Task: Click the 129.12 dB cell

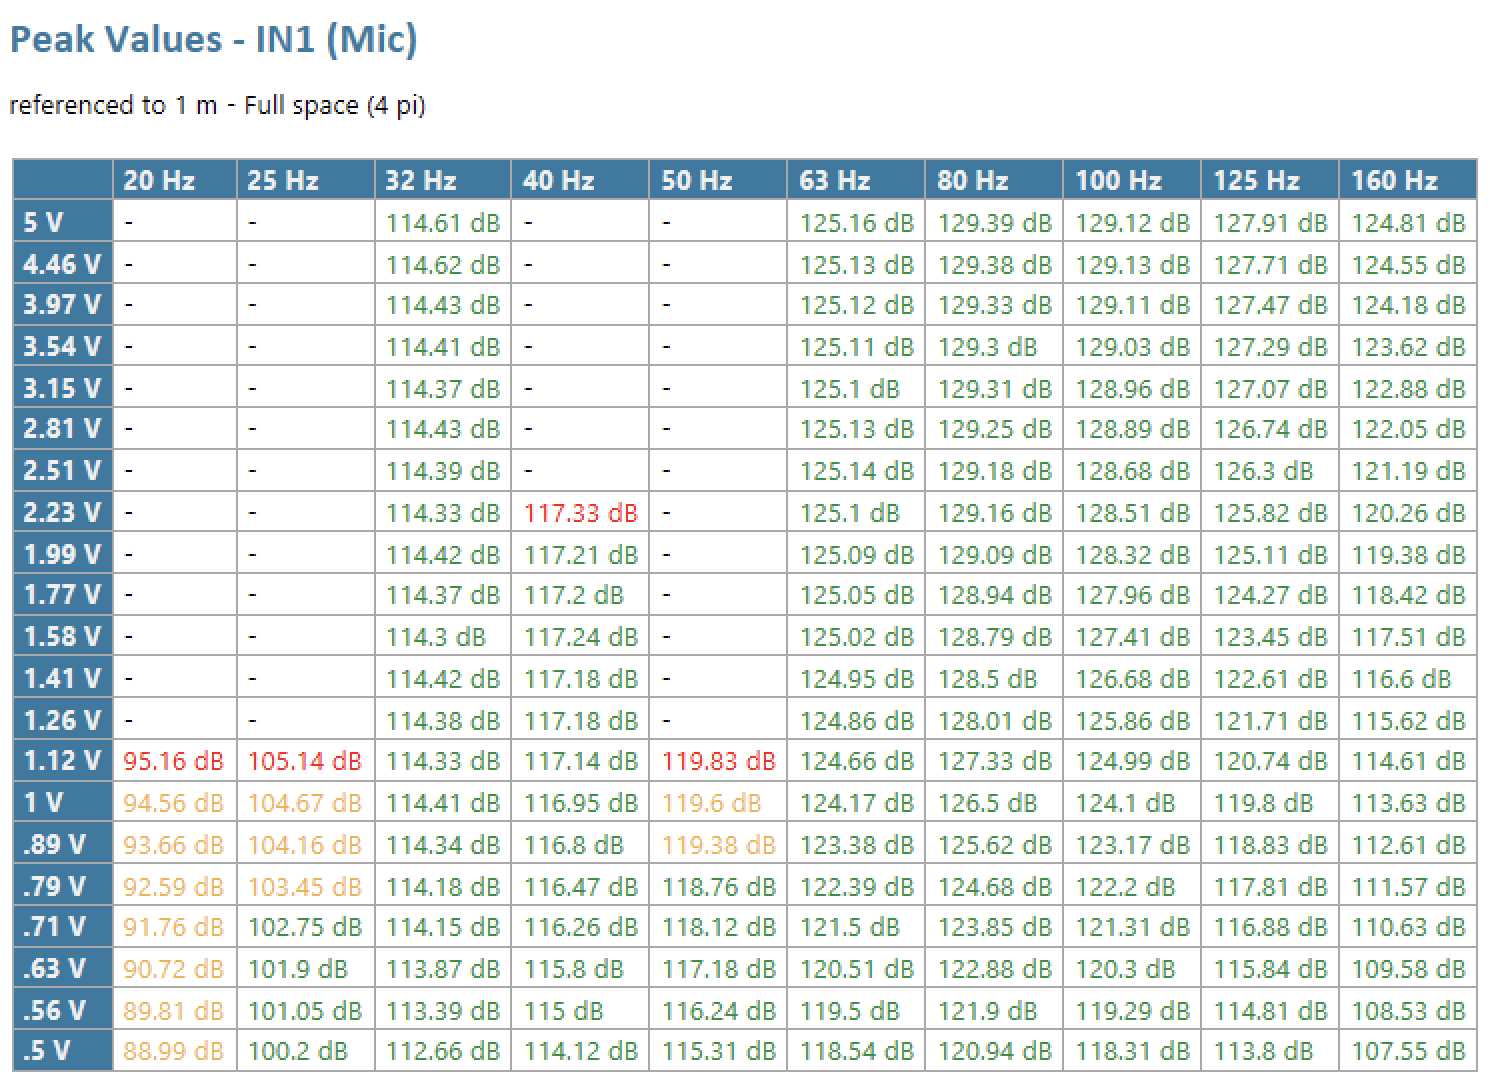Action: tap(1132, 223)
